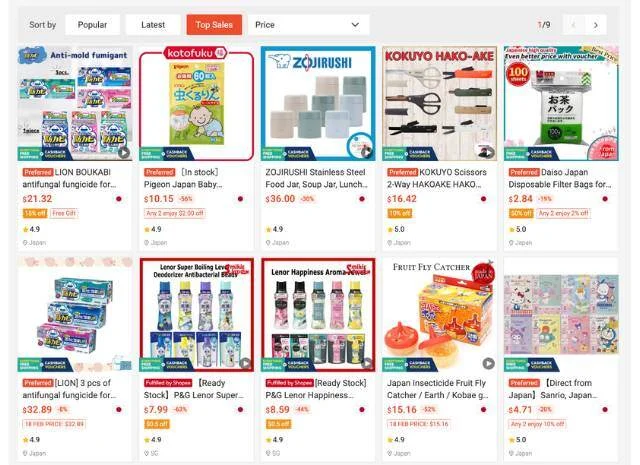Open the Price sort dropdown
The image size is (640, 465).
click(309, 25)
